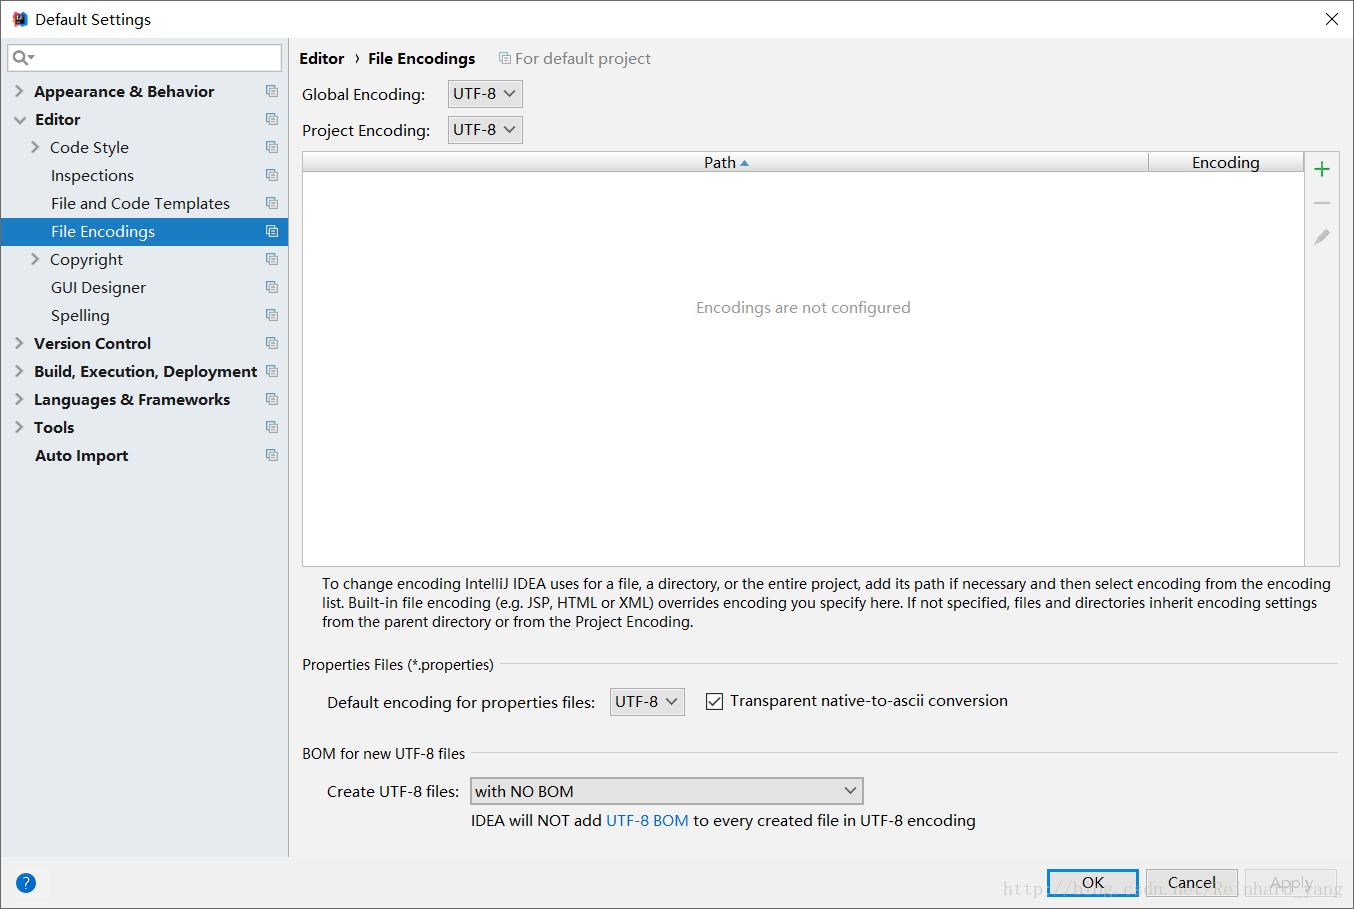Click project-level icon beside Version Control

coord(272,343)
